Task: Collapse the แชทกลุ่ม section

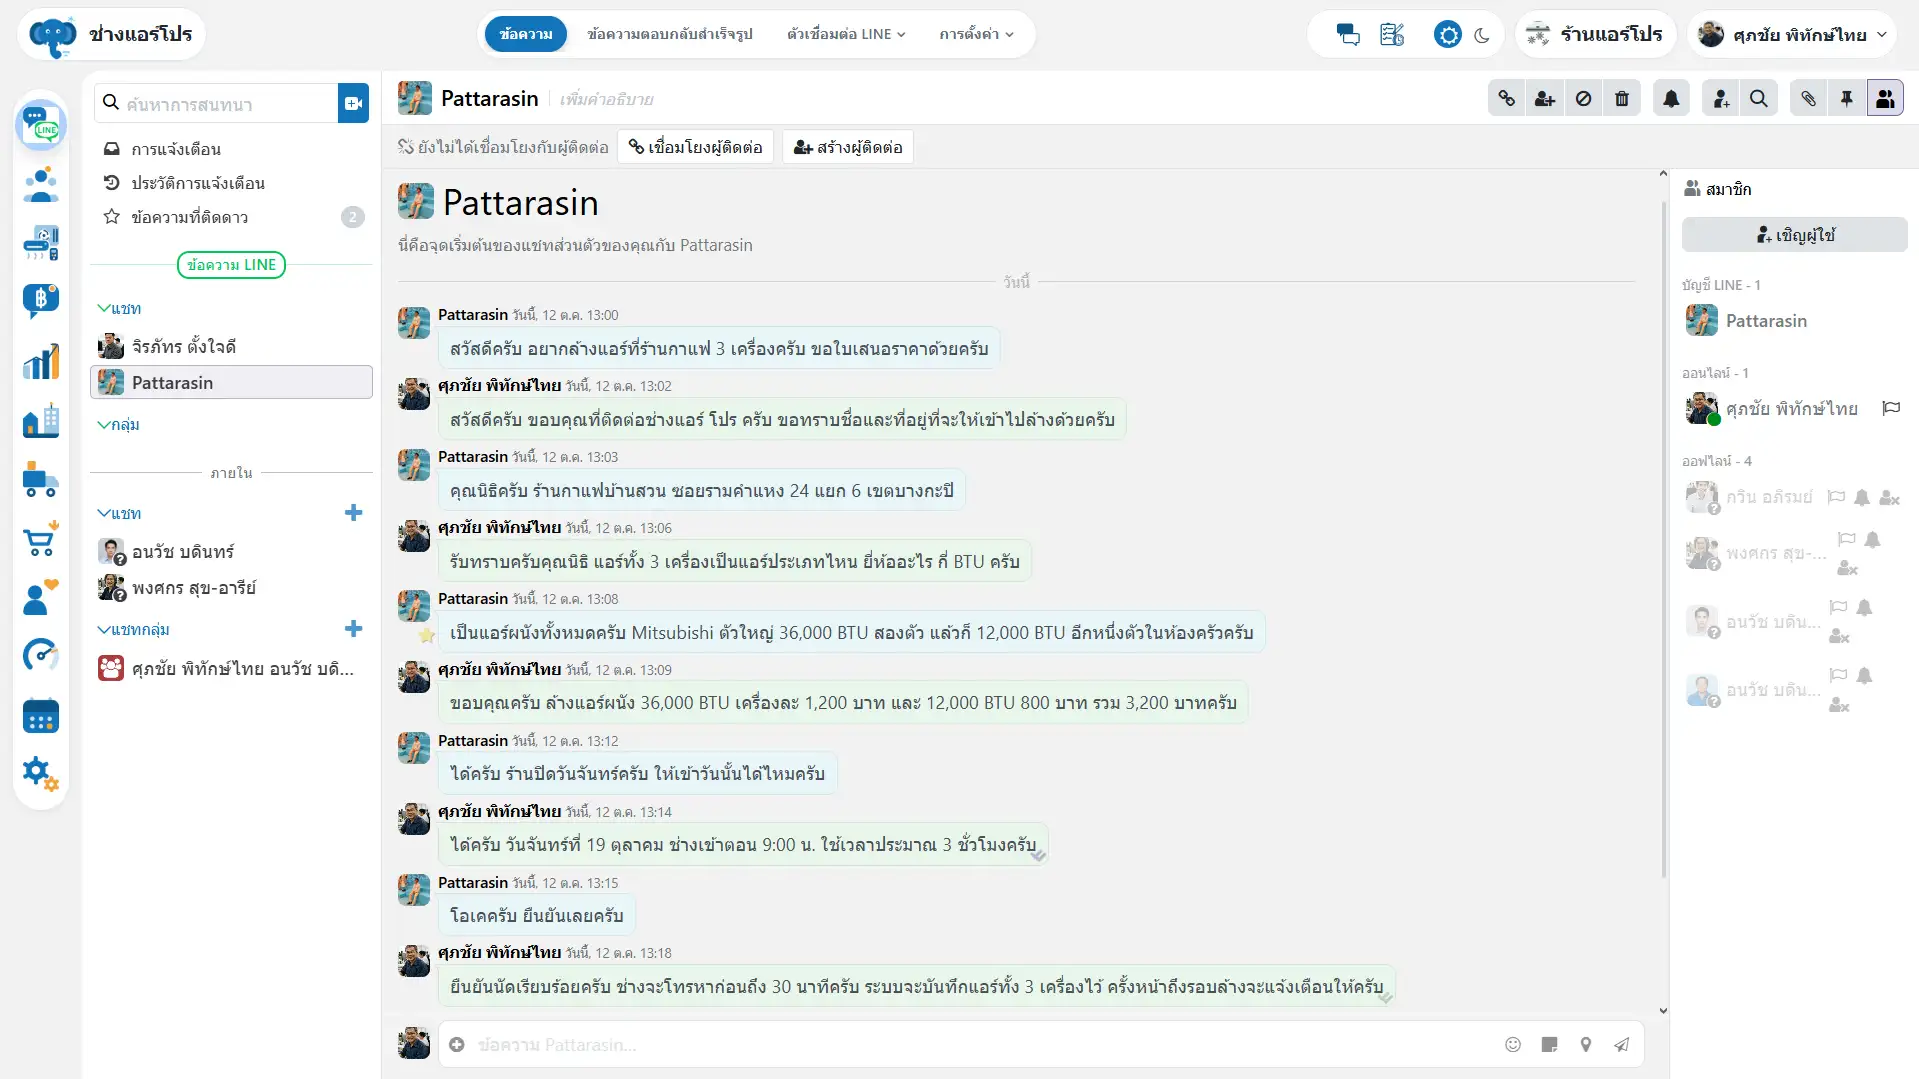Action: (133, 629)
